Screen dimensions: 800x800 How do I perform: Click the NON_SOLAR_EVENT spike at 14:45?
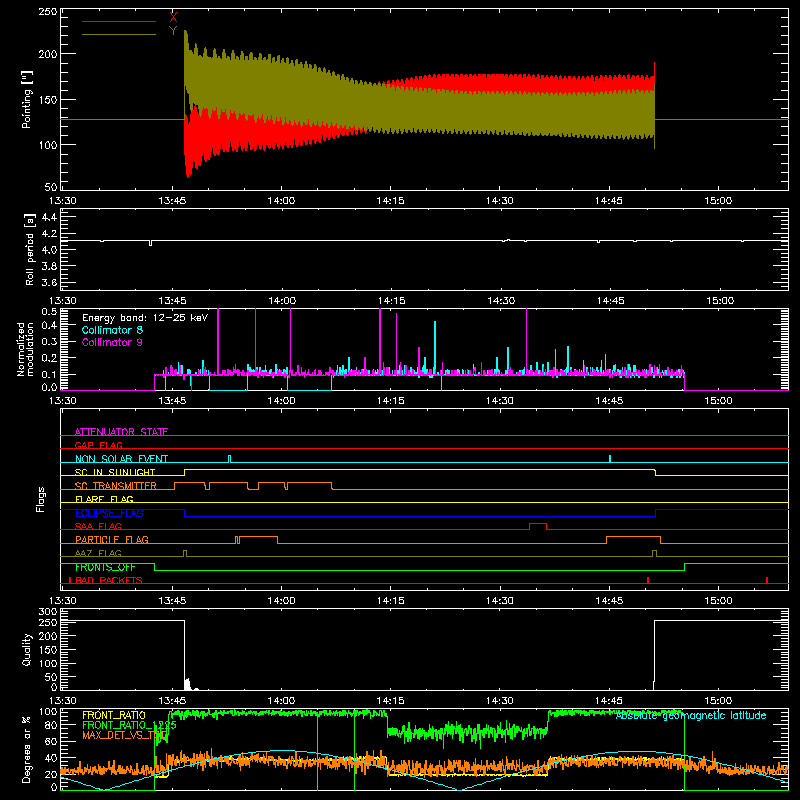click(610, 458)
